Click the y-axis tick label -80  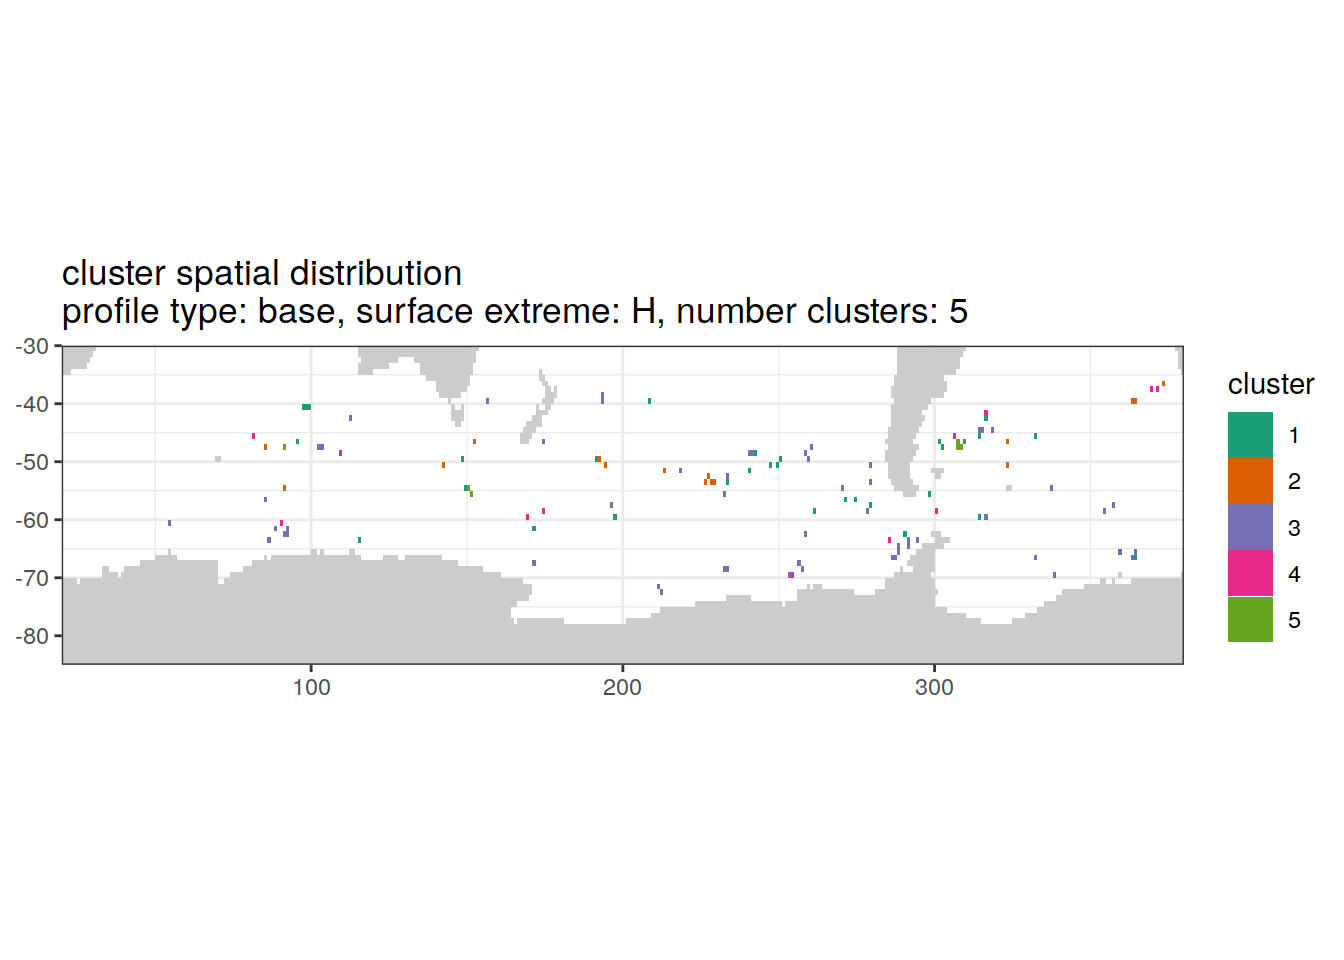point(32,636)
